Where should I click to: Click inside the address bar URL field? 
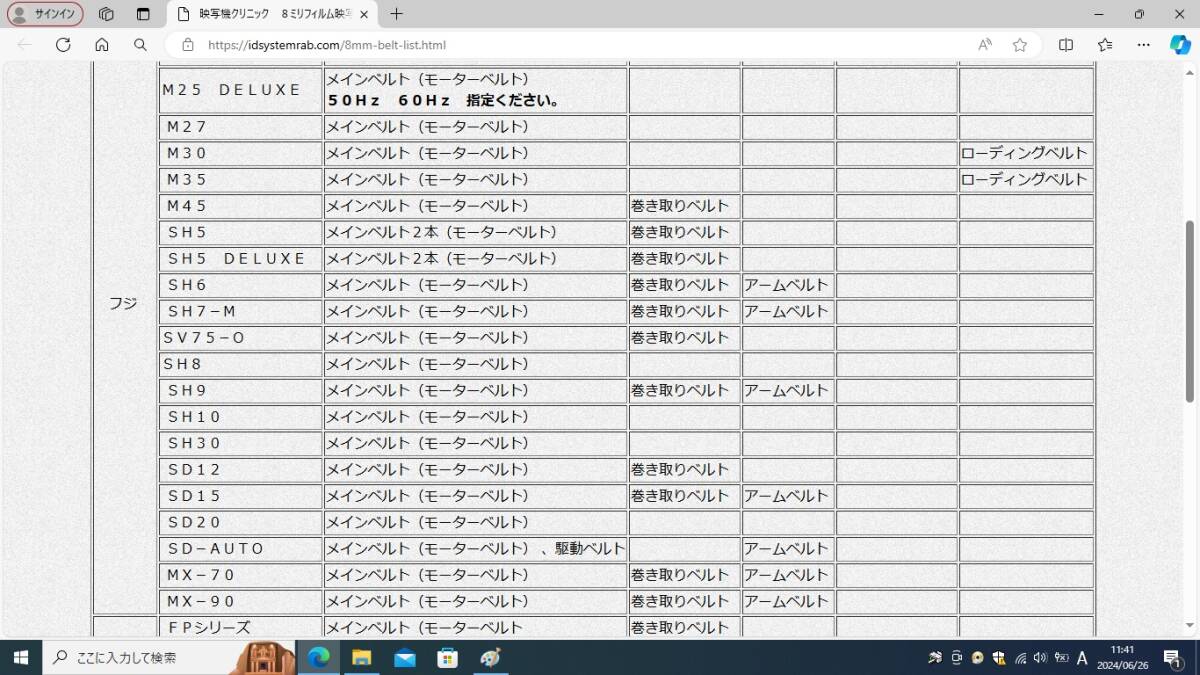click(400, 45)
